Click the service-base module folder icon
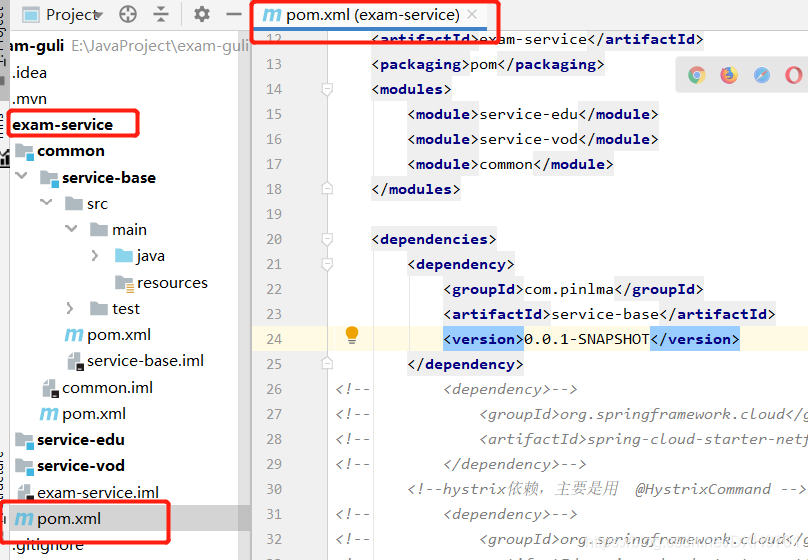Image resolution: width=808 pixels, height=560 pixels. [x=49, y=178]
